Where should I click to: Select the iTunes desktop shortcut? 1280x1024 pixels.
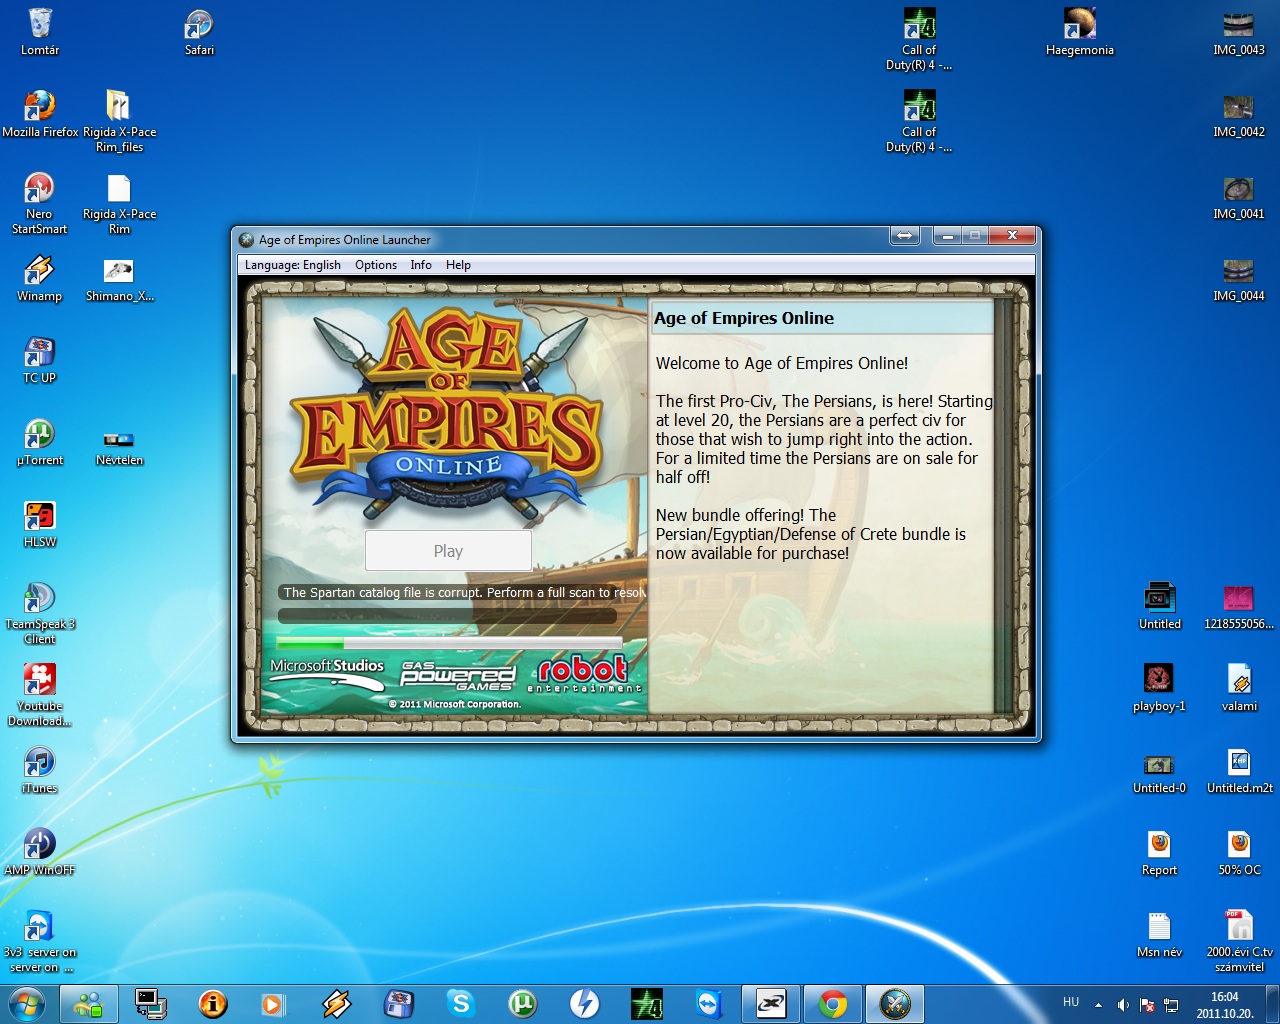[x=40, y=769]
